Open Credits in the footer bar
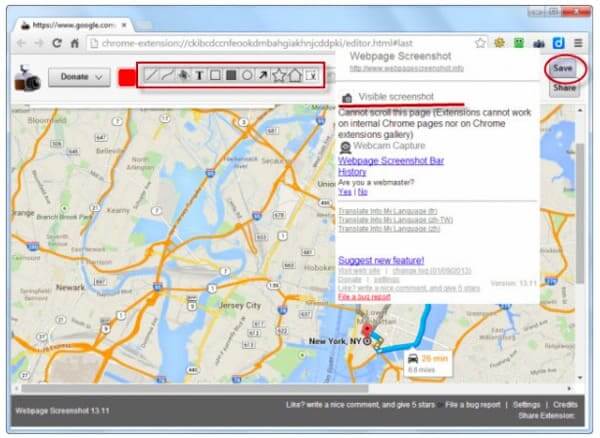600x438 pixels. click(x=565, y=405)
